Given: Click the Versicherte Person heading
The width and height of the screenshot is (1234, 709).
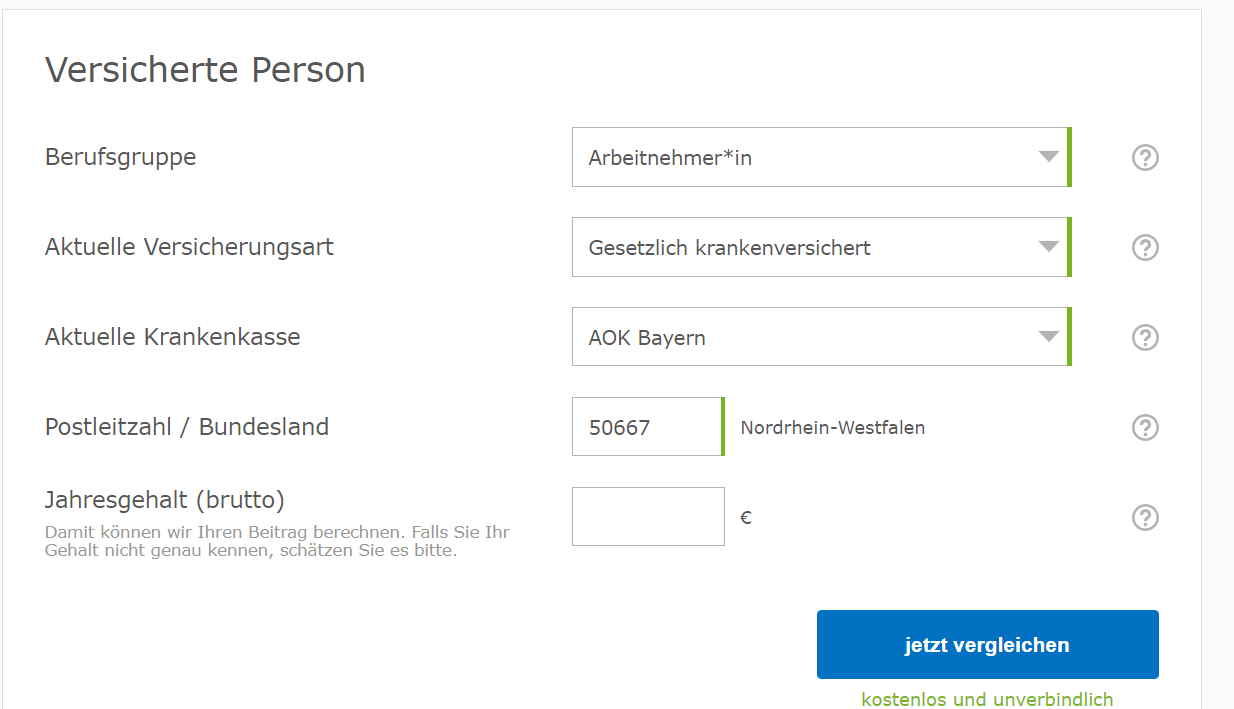Looking at the screenshot, I should click(x=205, y=70).
